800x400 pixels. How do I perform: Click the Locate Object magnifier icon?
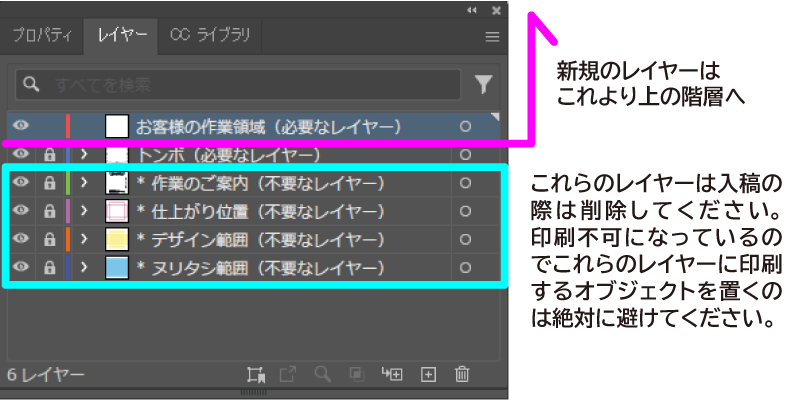pos(323,374)
